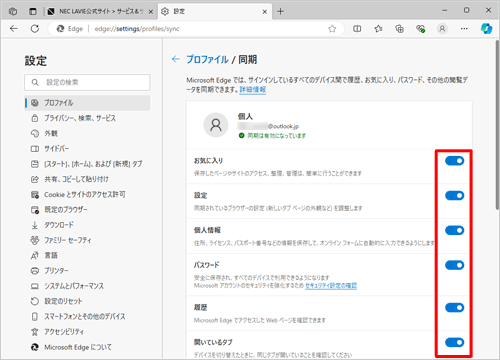Screen dimensions: 500x360
Task: Open システムとパフォーマンス settings
Action: point(87,286)
